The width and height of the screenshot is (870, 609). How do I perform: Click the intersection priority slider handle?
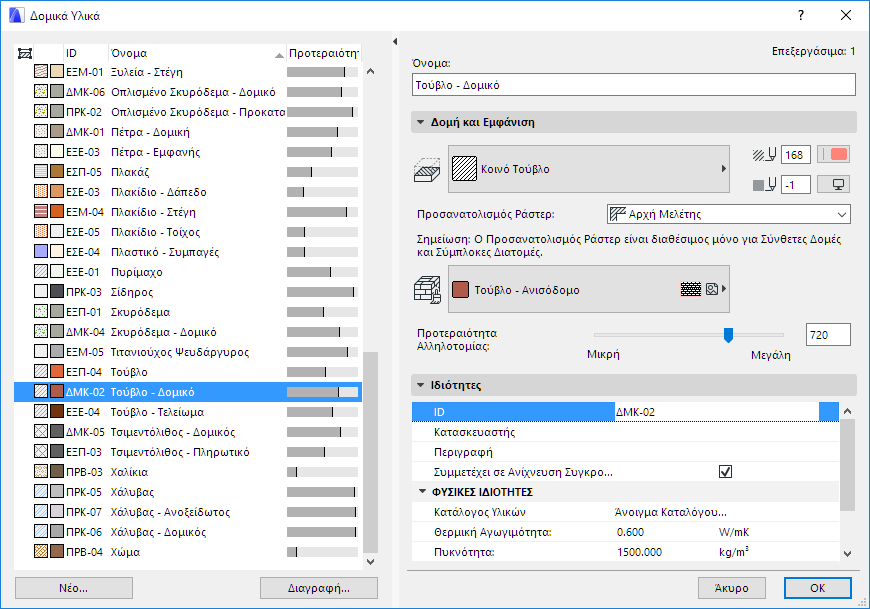pyautogui.click(x=729, y=335)
